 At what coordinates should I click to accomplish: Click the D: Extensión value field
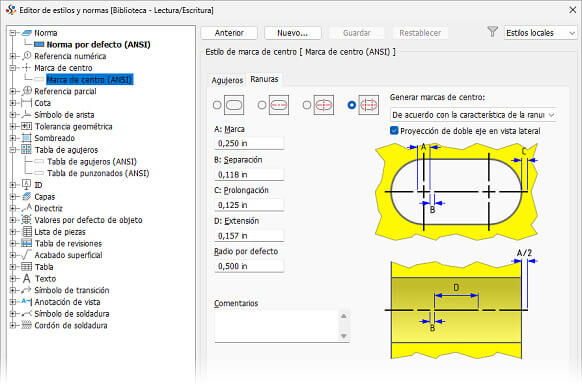pyautogui.click(x=249, y=236)
